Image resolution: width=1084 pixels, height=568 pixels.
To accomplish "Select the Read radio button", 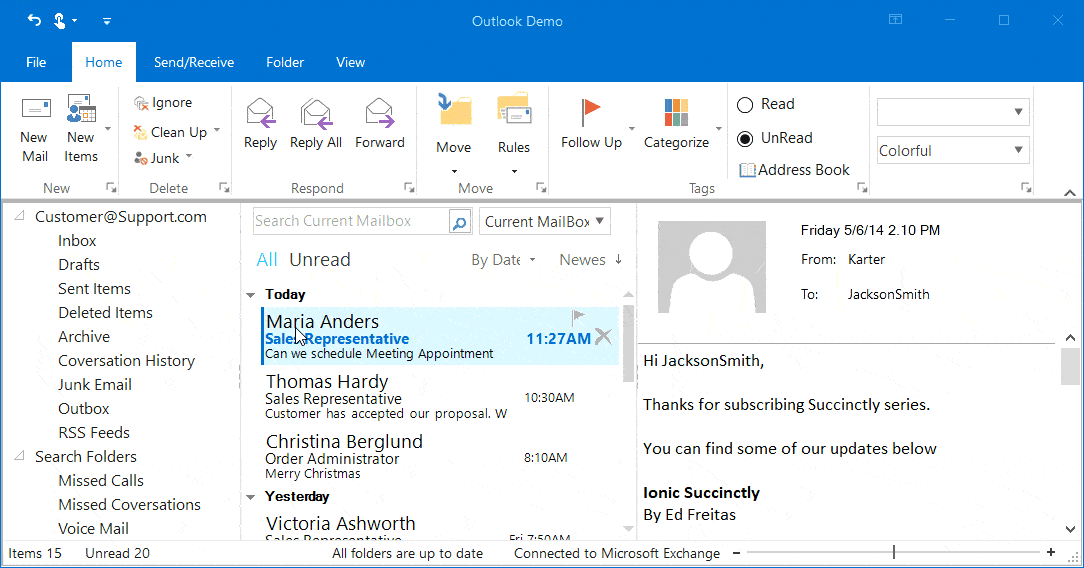I will pos(745,104).
